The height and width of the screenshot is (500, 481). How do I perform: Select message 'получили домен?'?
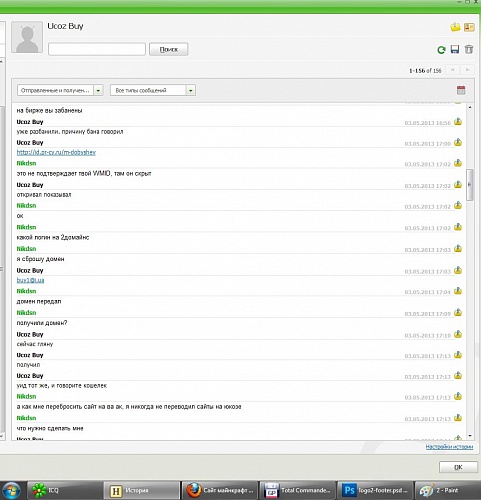[42, 323]
